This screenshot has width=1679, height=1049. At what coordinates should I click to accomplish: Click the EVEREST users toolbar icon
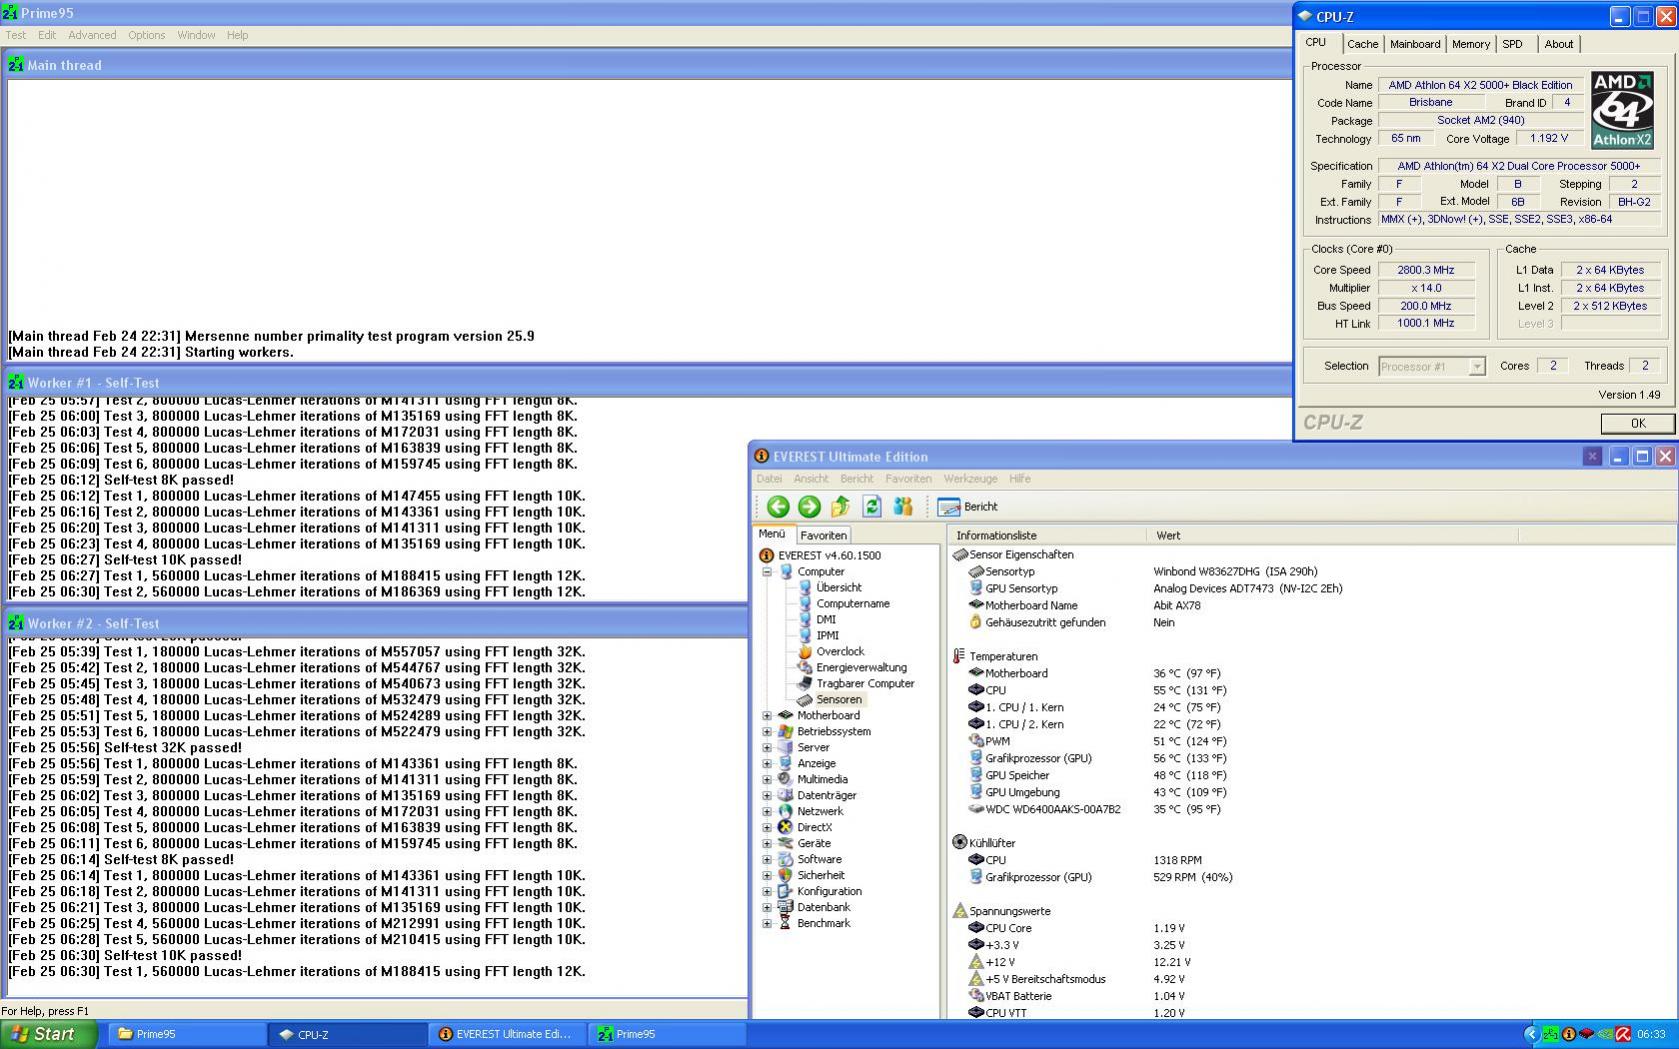903,507
